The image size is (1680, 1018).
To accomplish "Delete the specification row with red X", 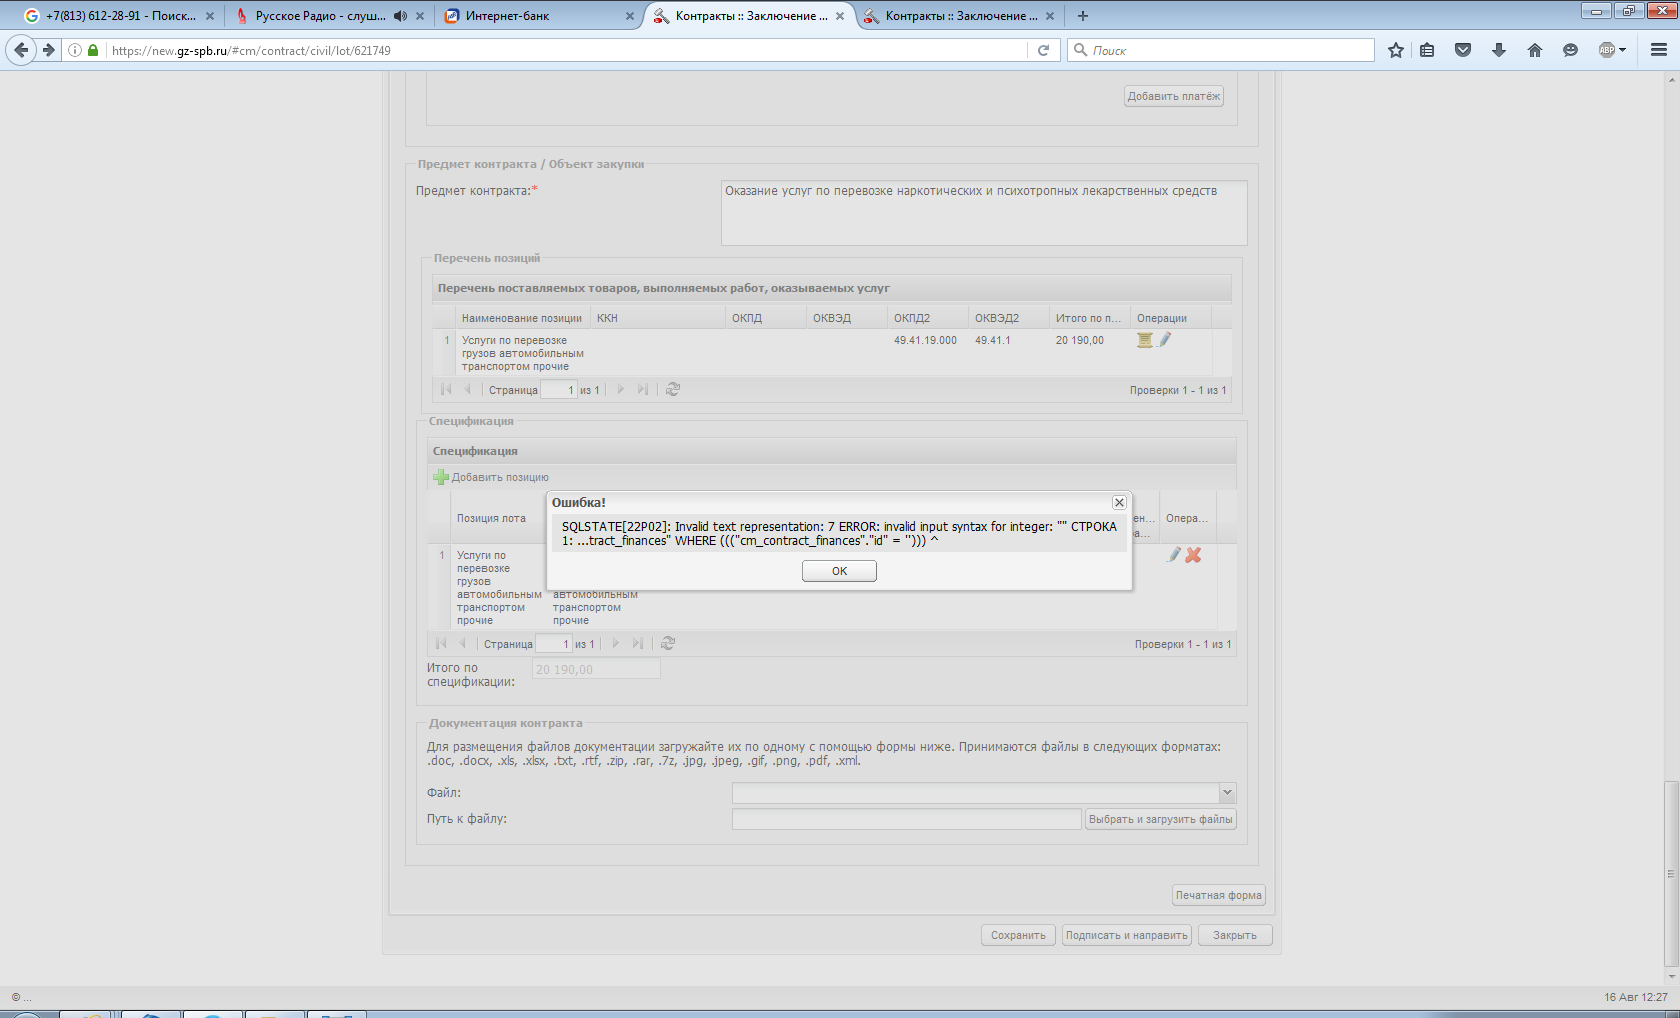I will click(1193, 555).
